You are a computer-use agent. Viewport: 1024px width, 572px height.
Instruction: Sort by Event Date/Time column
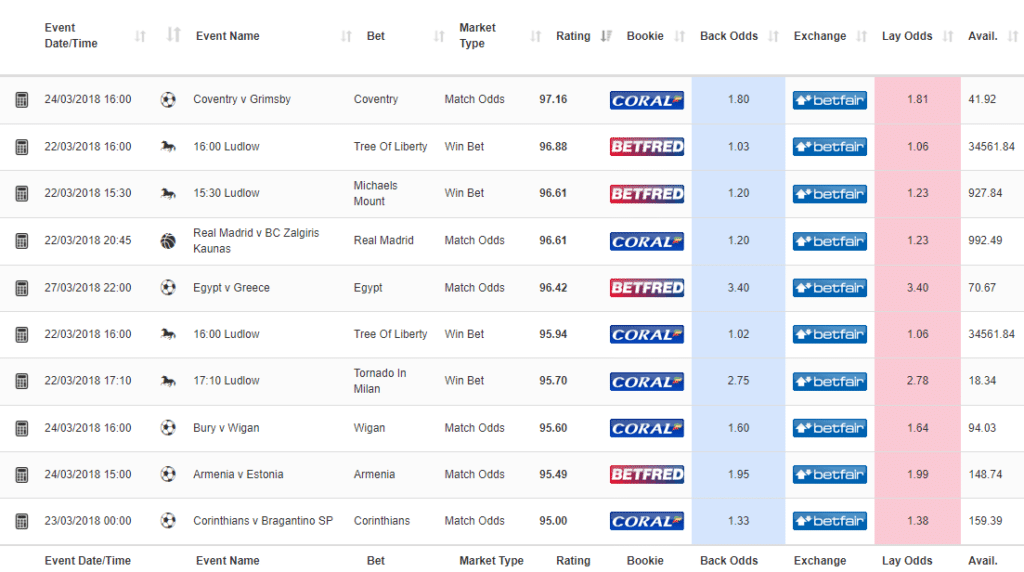pos(140,36)
